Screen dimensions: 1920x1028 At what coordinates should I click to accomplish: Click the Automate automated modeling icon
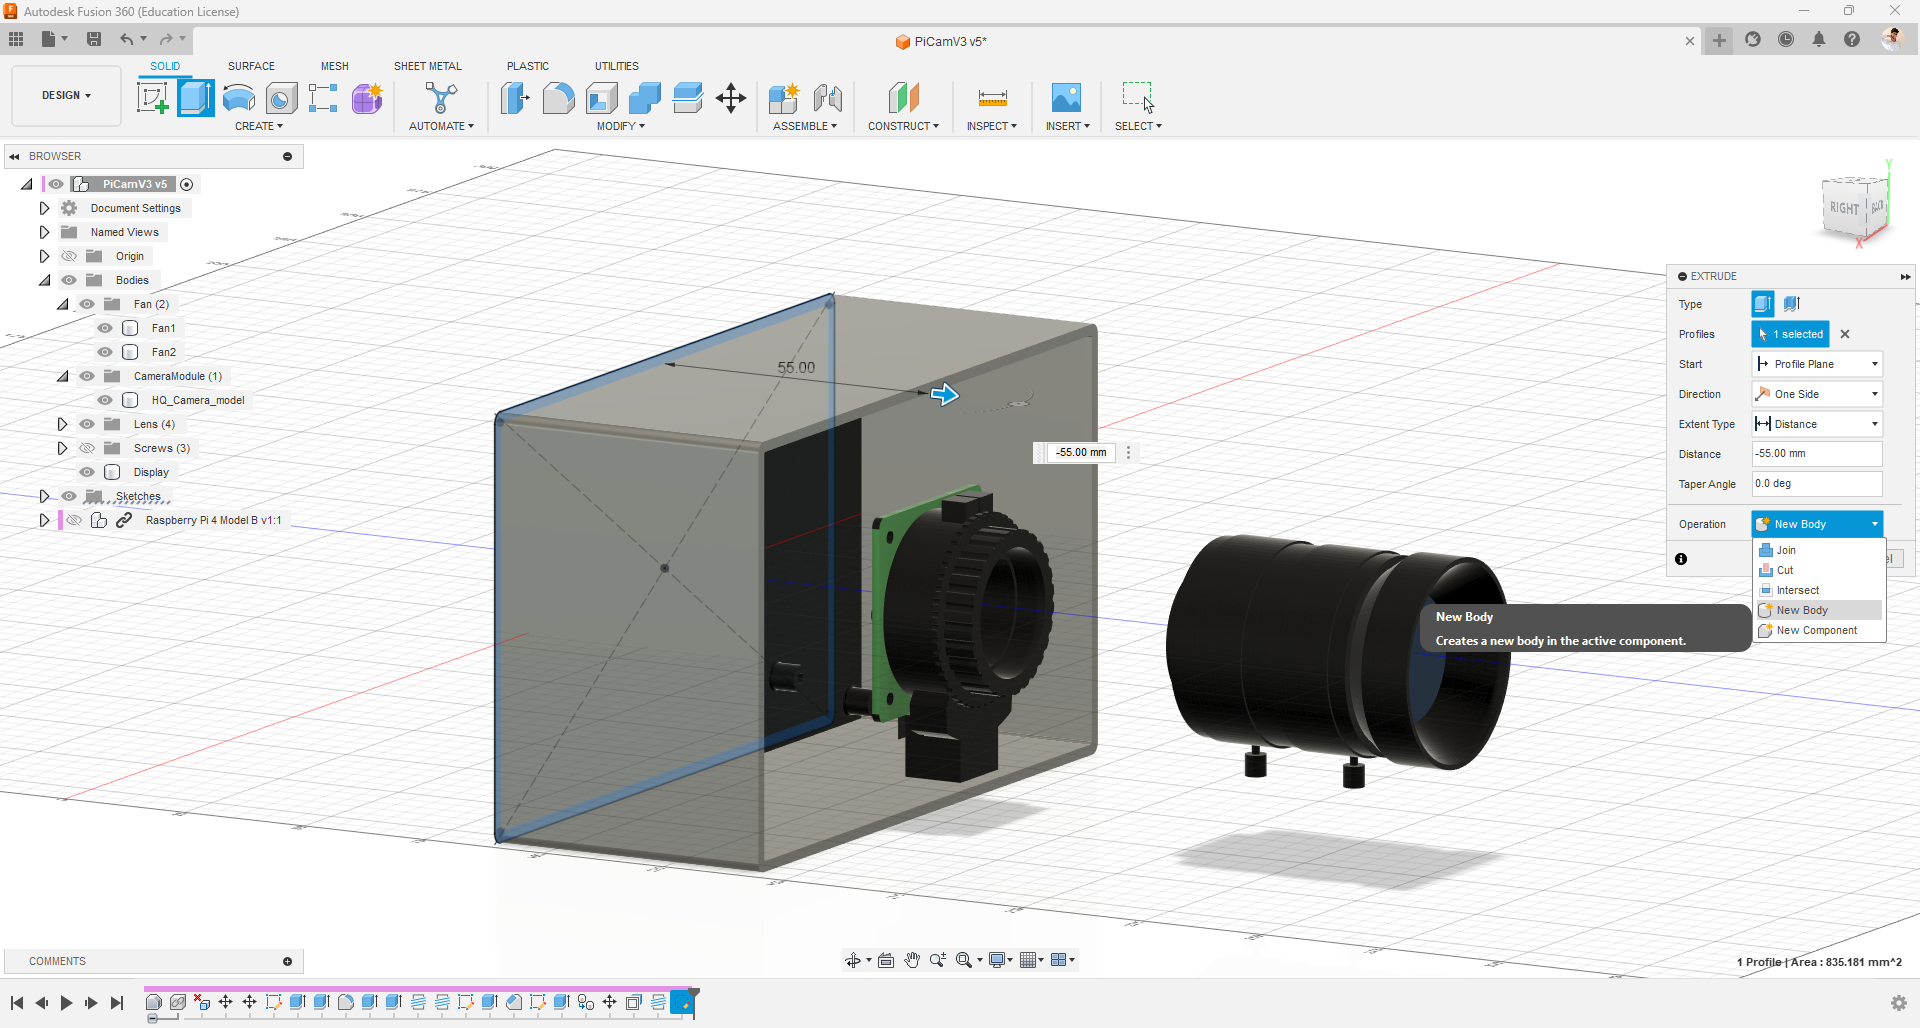click(x=441, y=98)
